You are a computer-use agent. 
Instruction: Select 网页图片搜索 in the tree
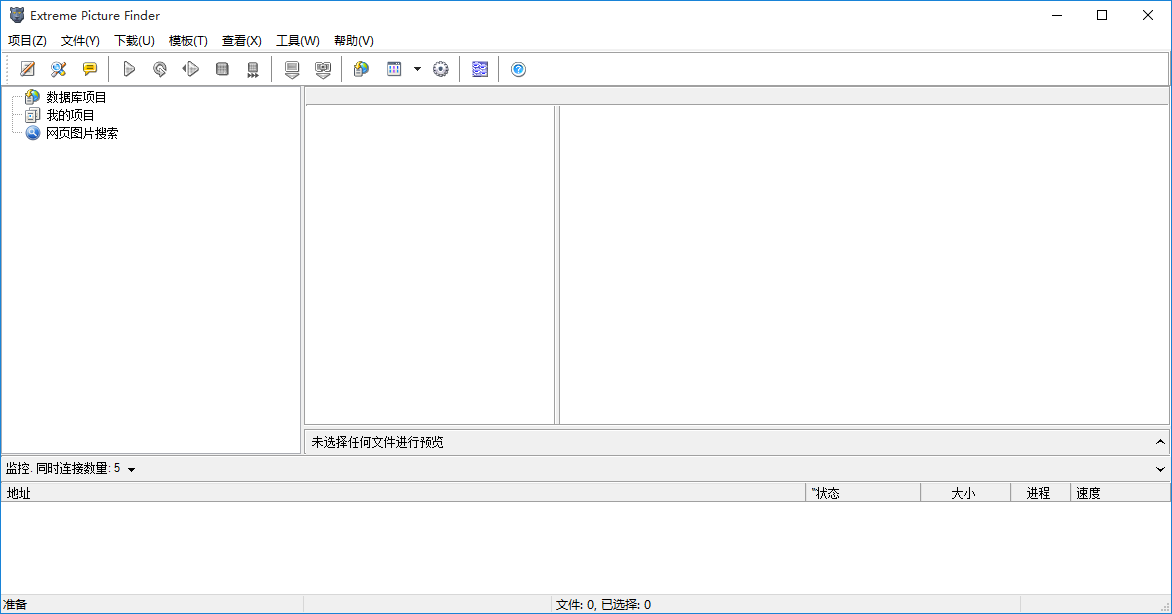click(82, 133)
